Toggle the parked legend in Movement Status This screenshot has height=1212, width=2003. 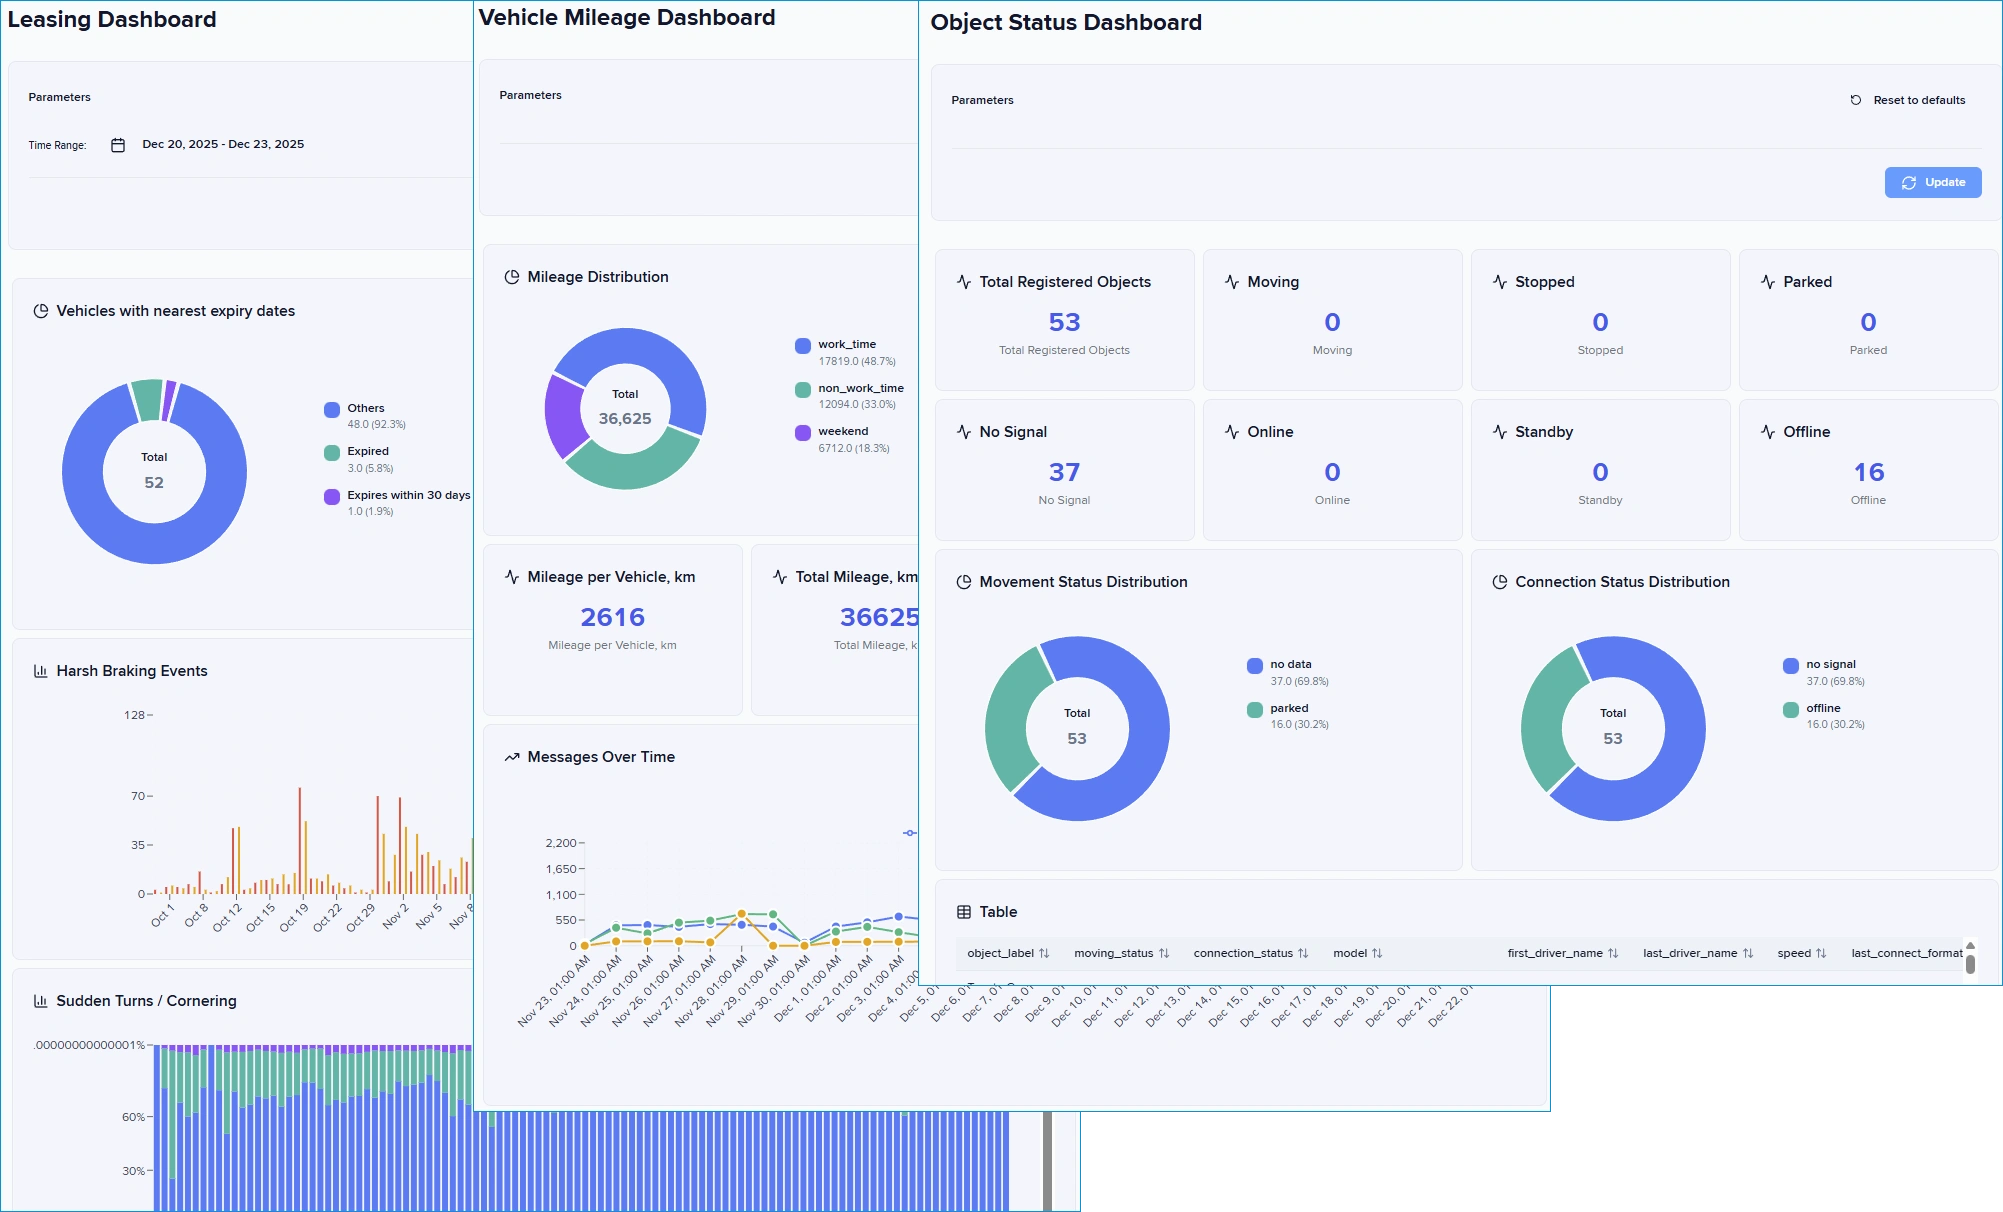click(x=1288, y=708)
